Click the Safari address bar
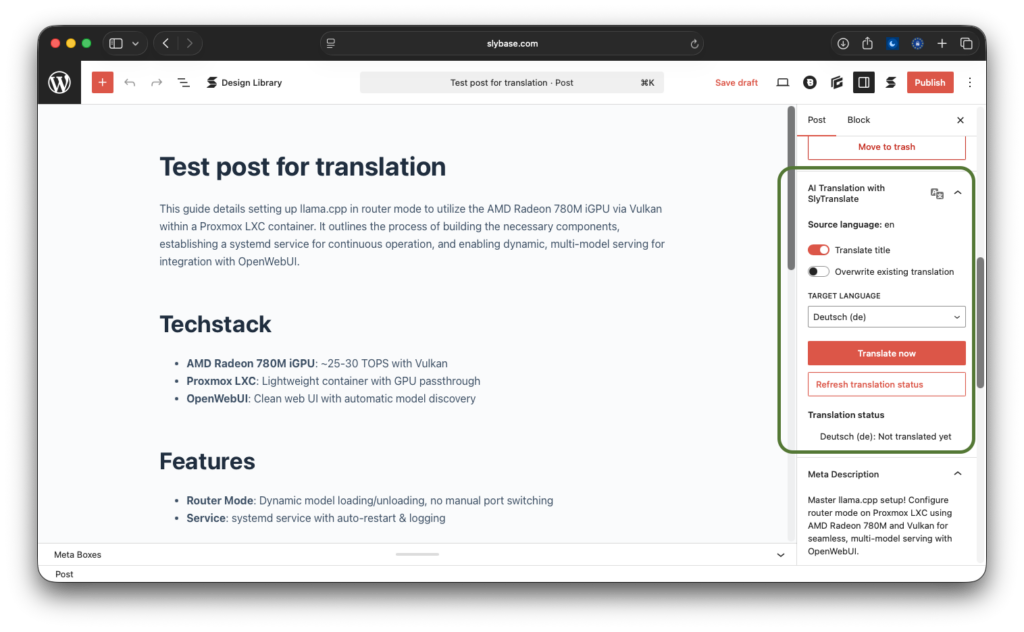 [512, 44]
